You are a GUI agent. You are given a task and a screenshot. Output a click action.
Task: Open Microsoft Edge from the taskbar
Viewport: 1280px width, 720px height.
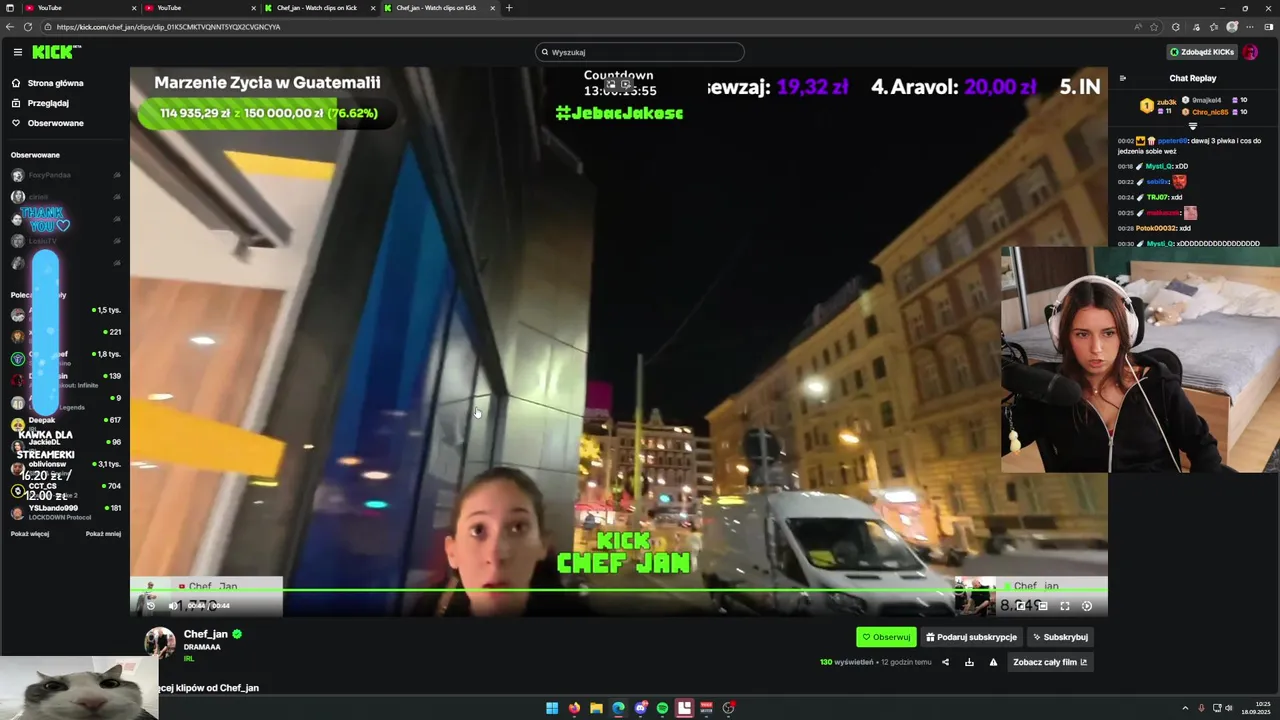point(618,708)
